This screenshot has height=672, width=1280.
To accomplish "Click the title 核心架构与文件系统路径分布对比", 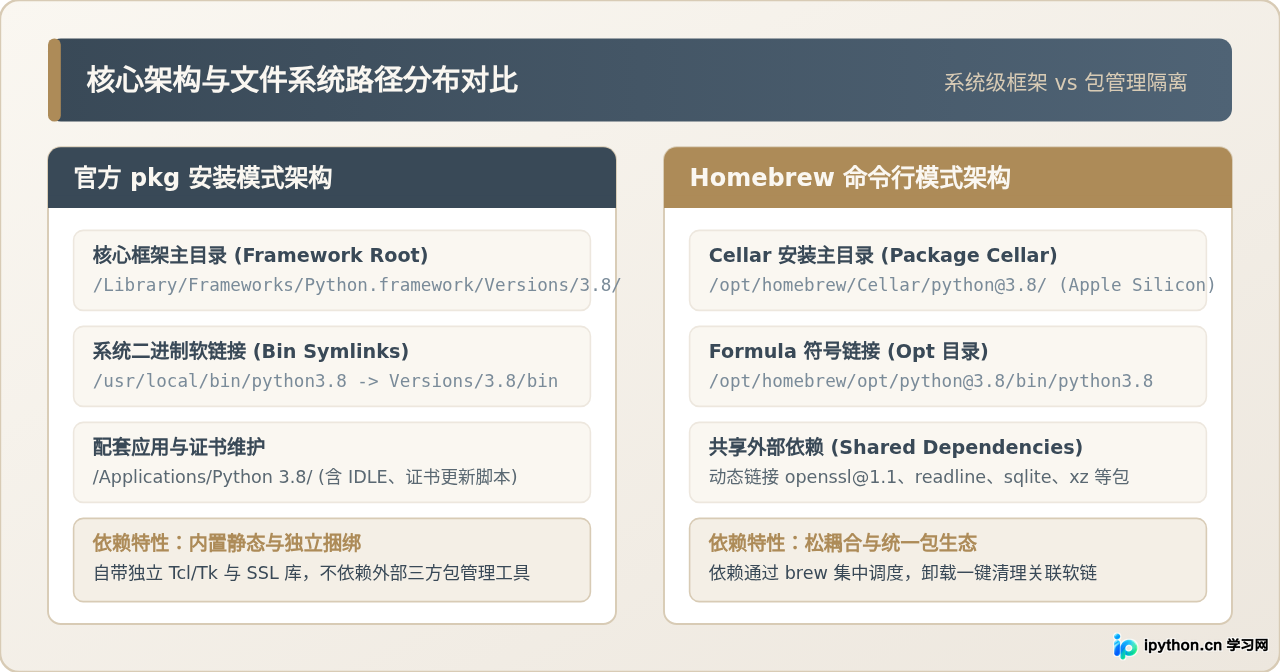I will (x=302, y=80).
